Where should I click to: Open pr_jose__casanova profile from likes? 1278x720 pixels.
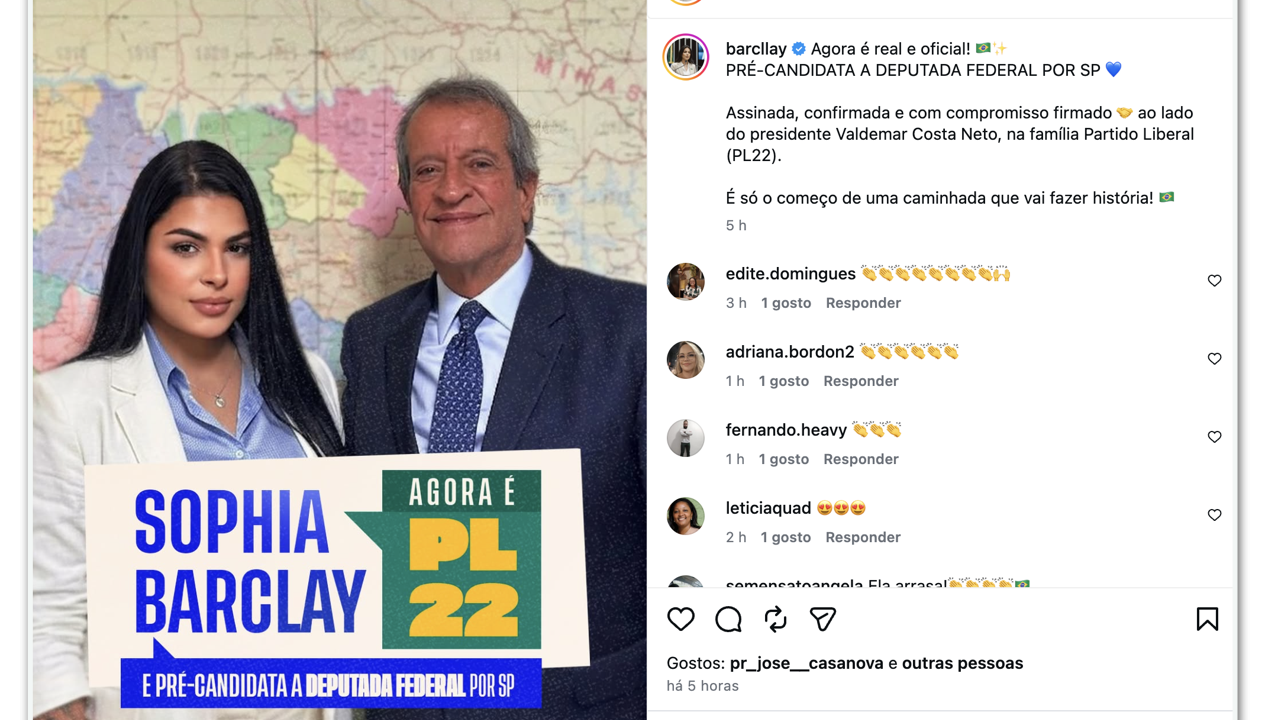pyautogui.click(x=807, y=663)
